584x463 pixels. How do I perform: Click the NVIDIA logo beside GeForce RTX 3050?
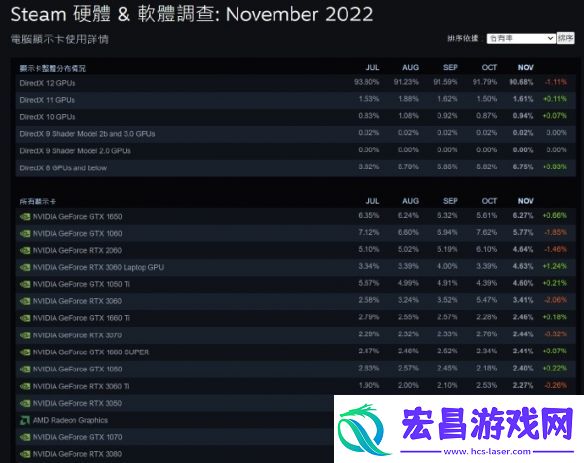coord(25,403)
